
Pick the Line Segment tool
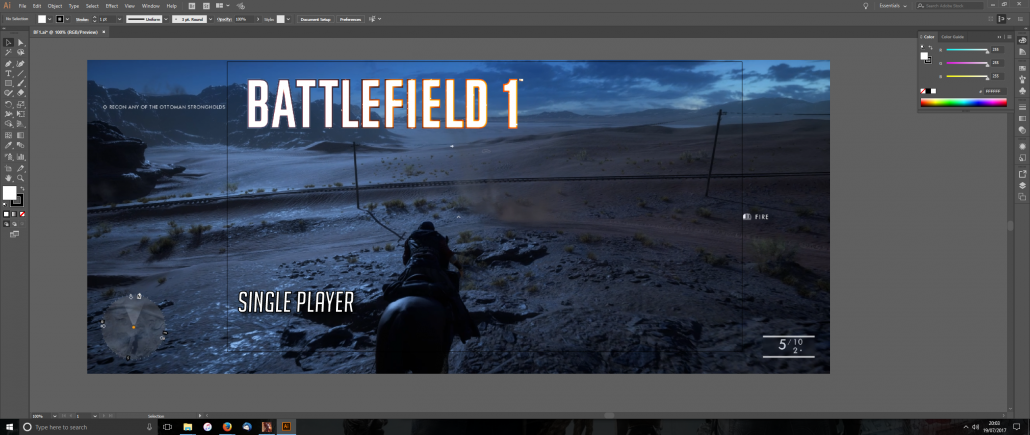click(20, 74)
